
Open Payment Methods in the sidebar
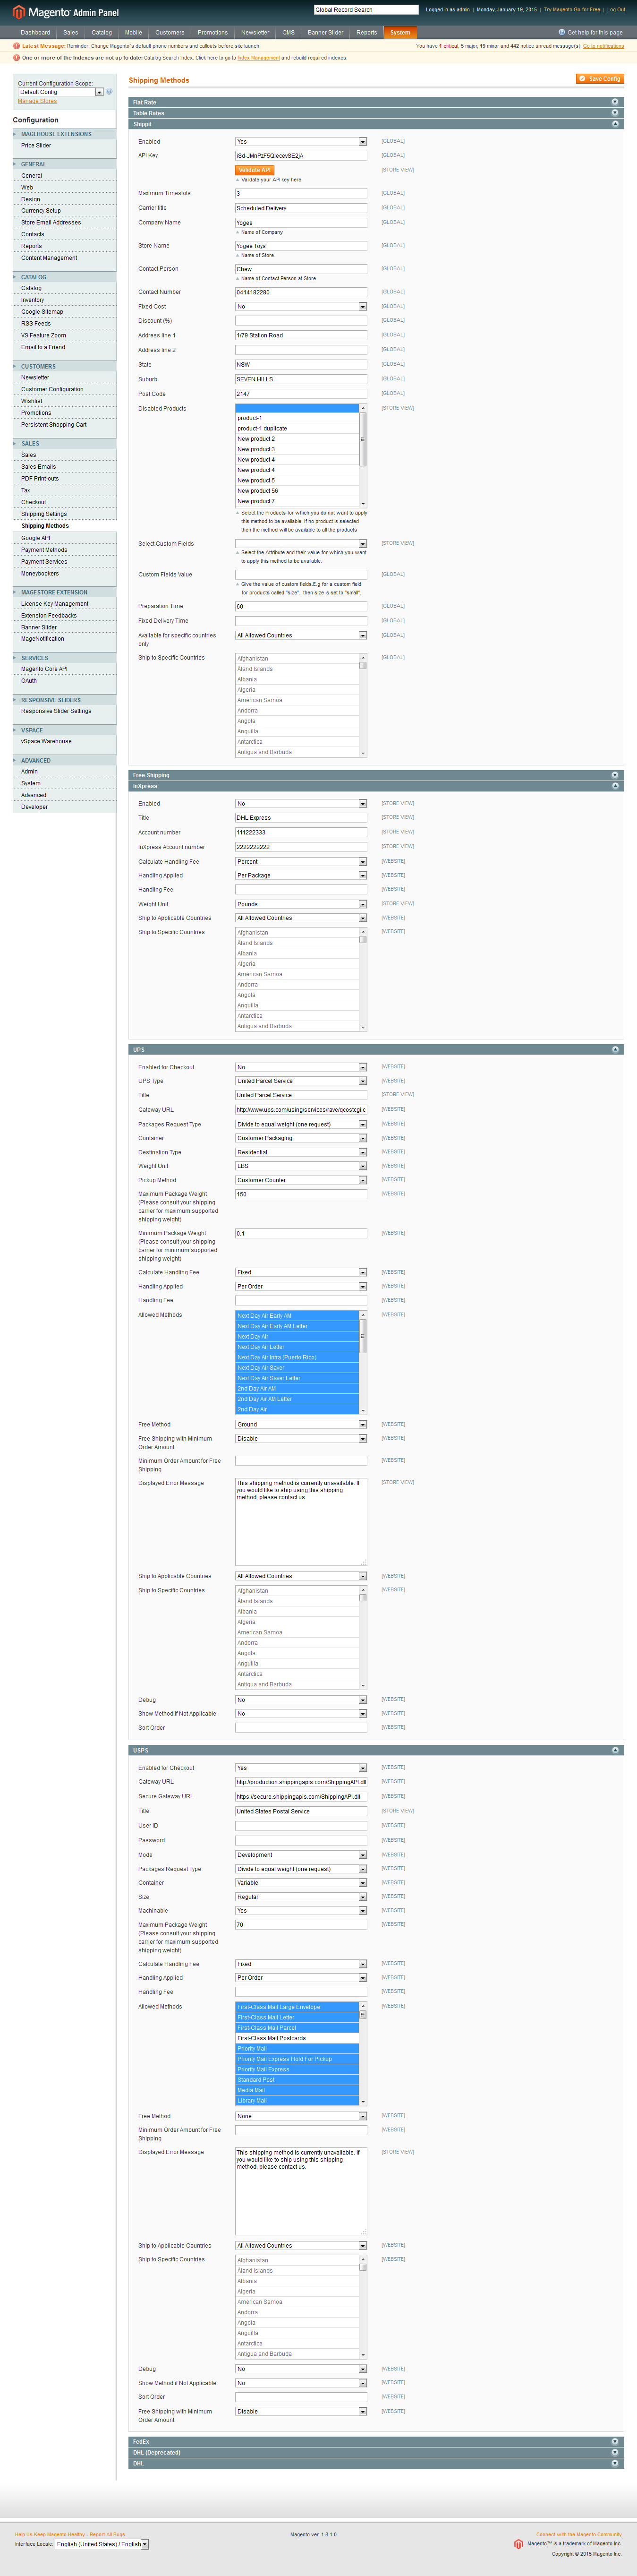coord(44,550)
